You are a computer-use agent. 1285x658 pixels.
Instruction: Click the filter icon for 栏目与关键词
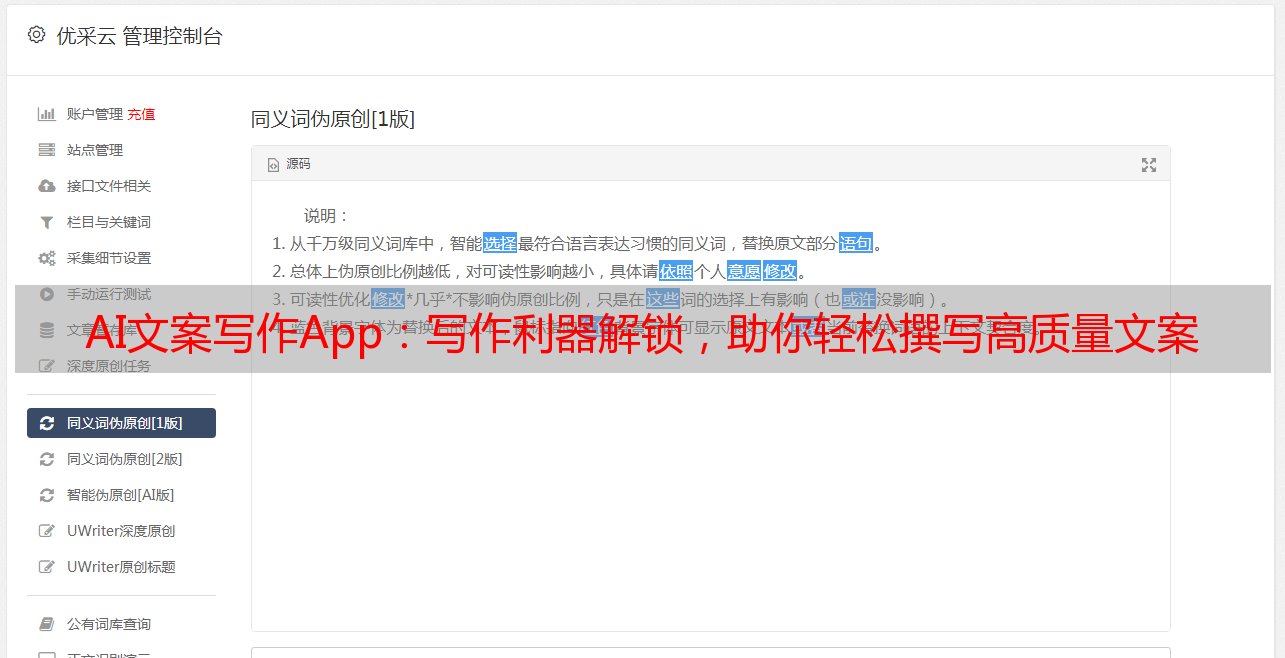[46, 222]
